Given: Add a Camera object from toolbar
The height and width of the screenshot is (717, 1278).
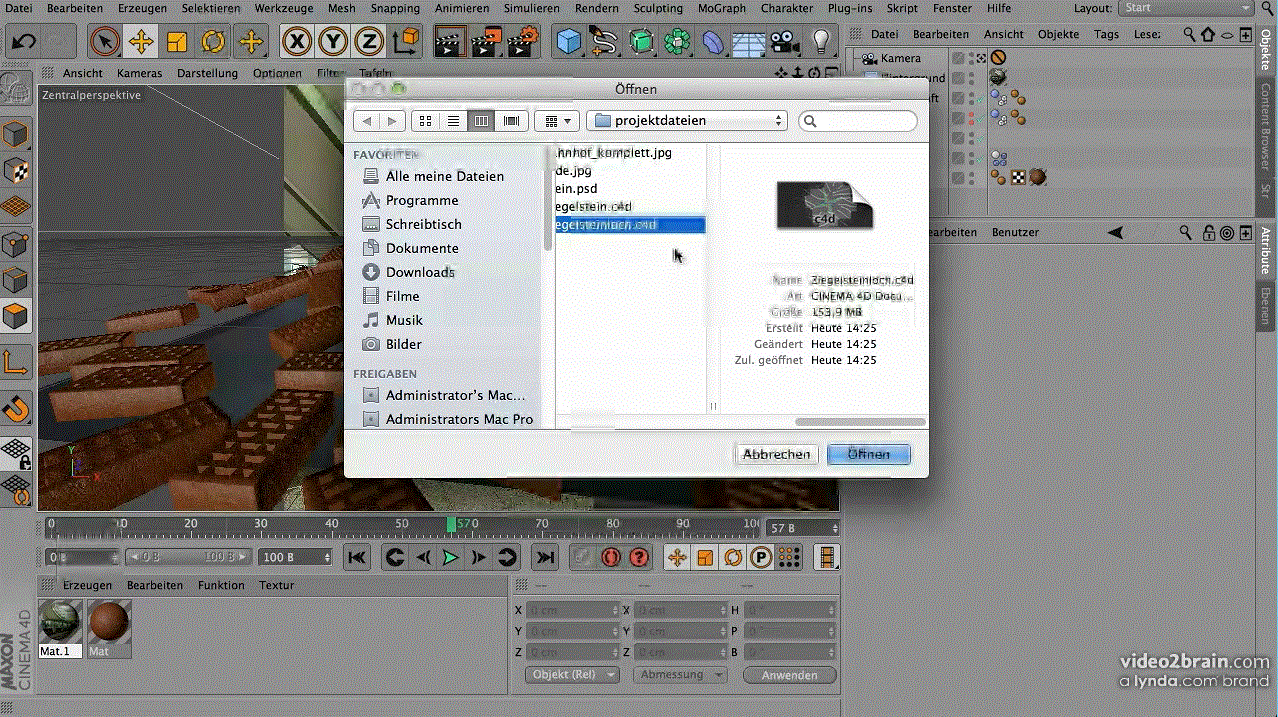Looking at the screenshot, I should pyautogui.click(x=785, y=42).
